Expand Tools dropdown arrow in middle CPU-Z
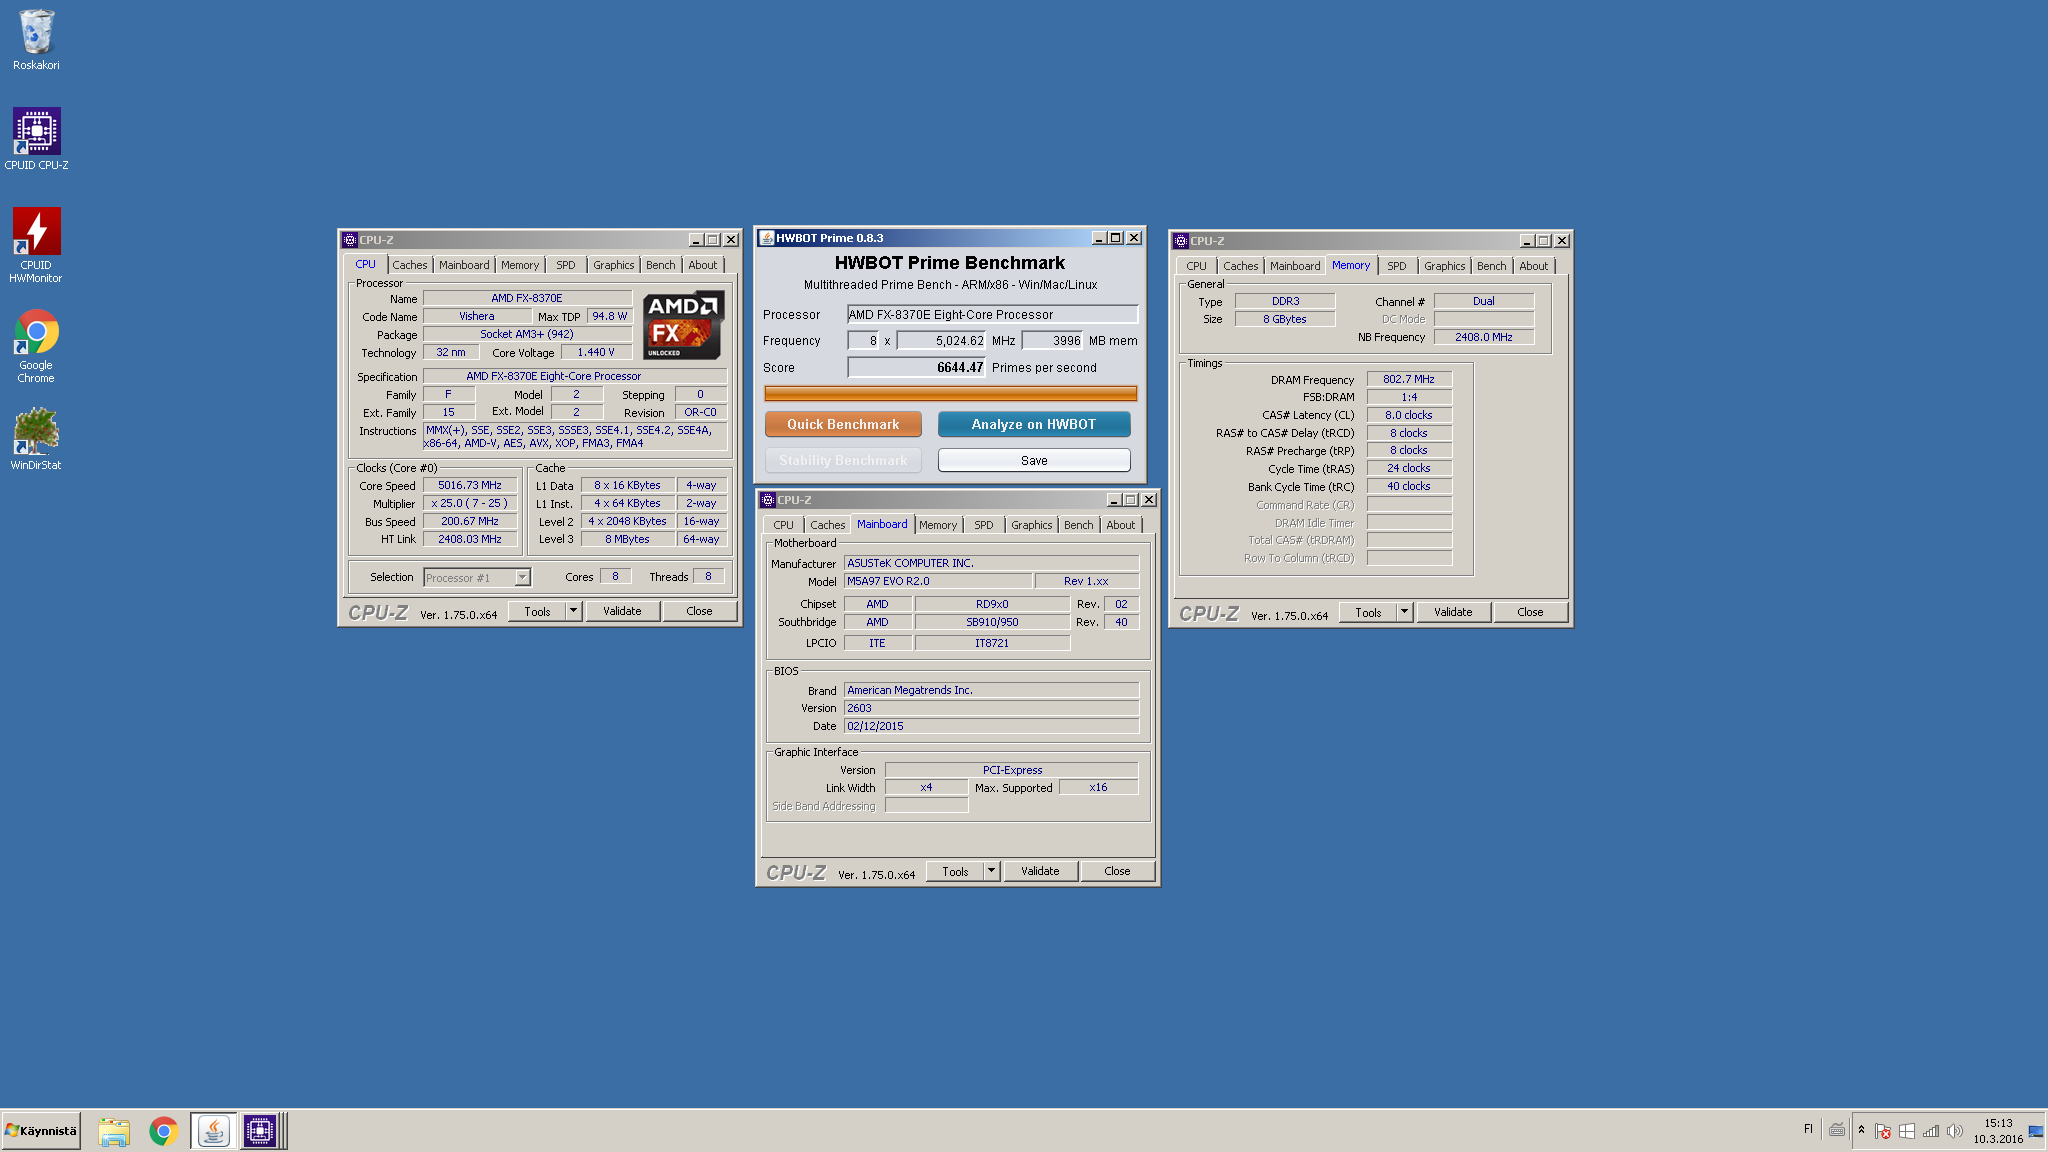This screenshot has height=1152, width=2048. 991,871
